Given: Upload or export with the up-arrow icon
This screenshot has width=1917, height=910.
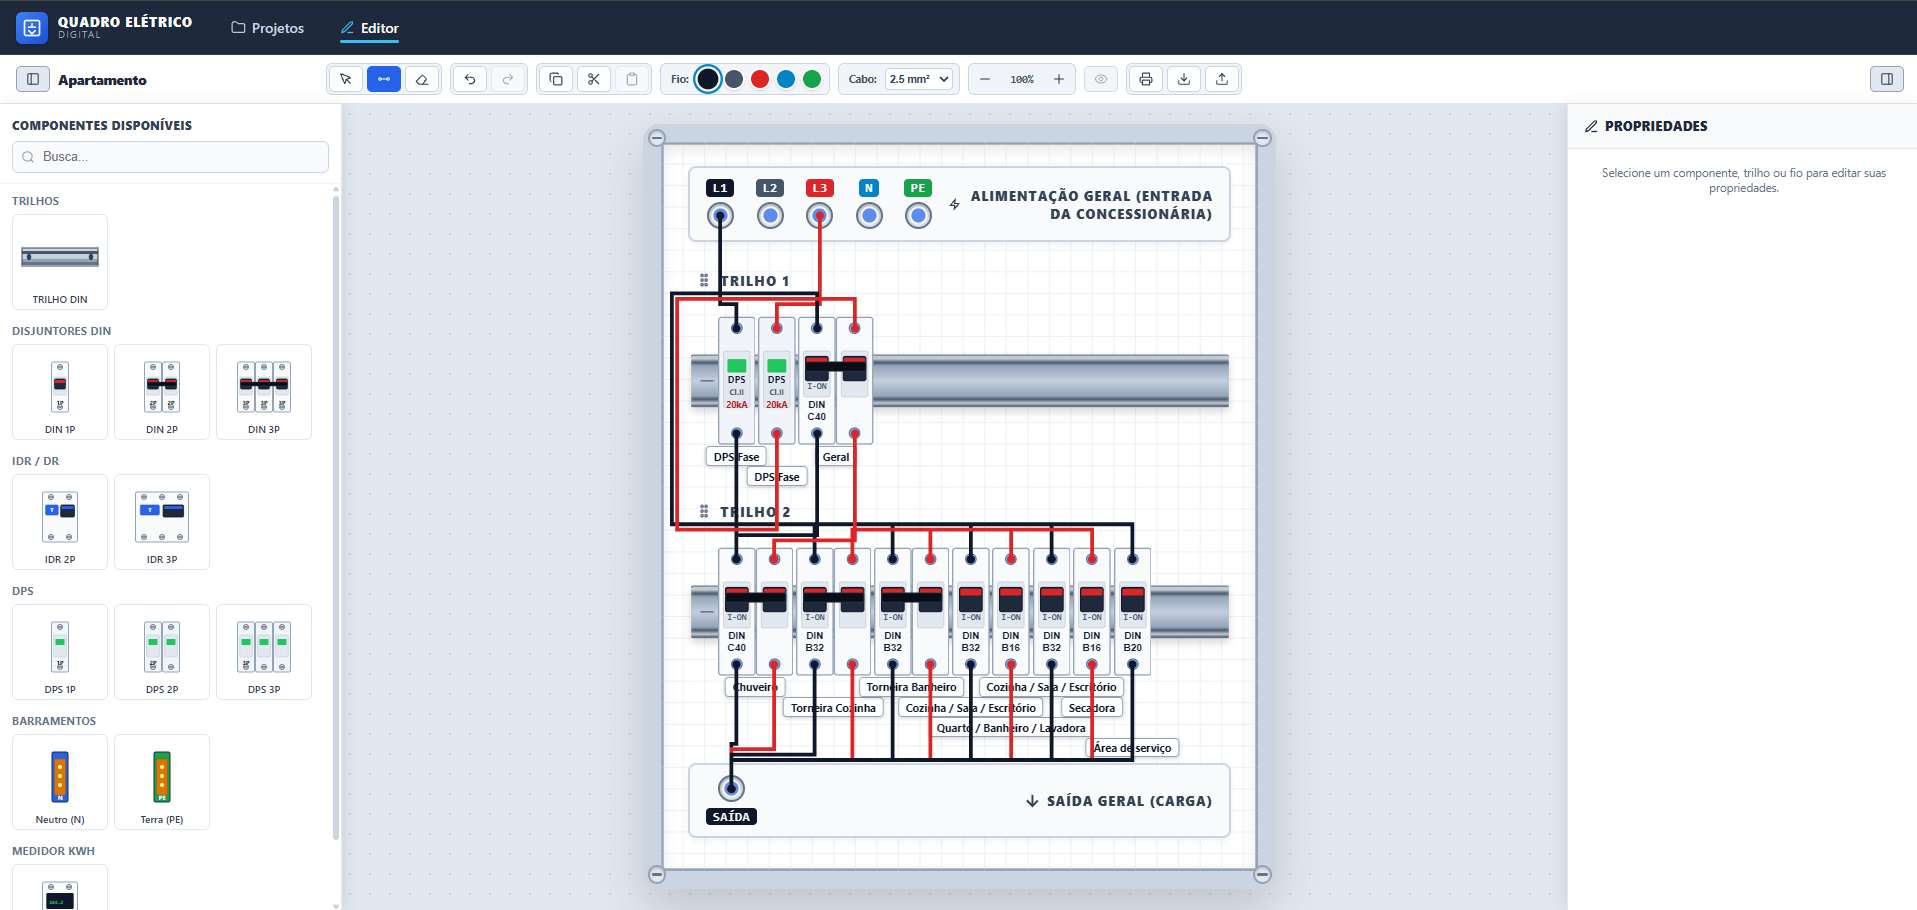Looking at the screenshot, I should pos(1222,79).
